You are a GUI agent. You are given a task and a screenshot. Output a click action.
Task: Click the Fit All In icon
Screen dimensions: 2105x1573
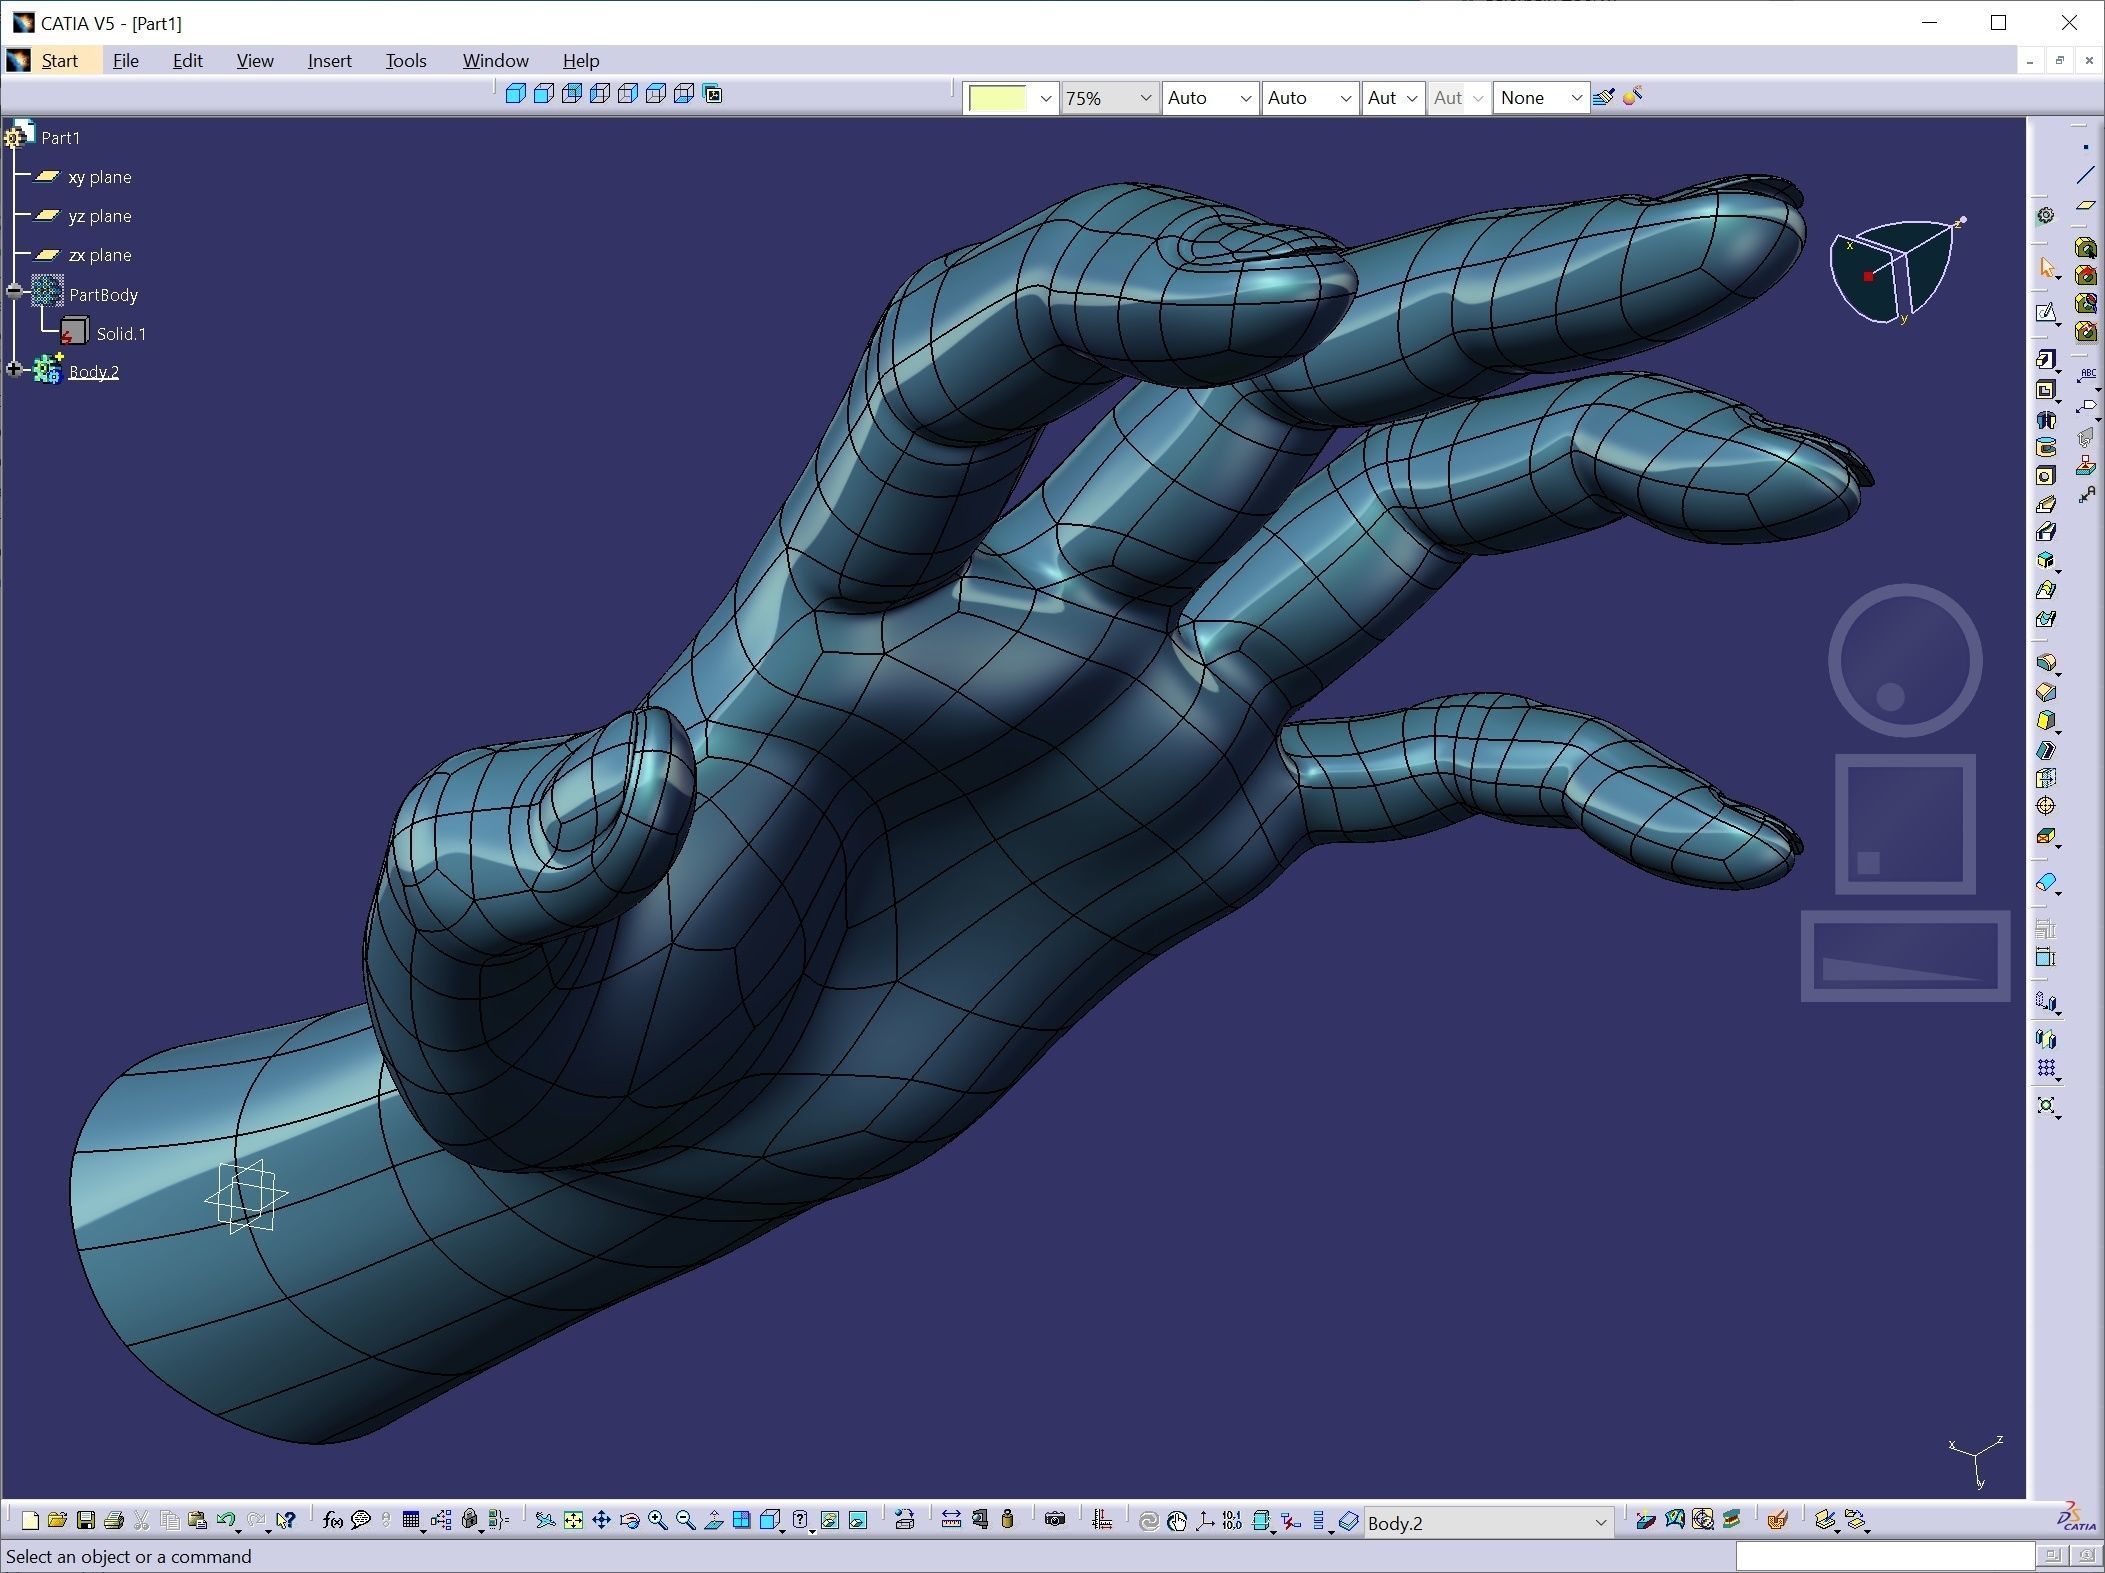click(573, 1521)
